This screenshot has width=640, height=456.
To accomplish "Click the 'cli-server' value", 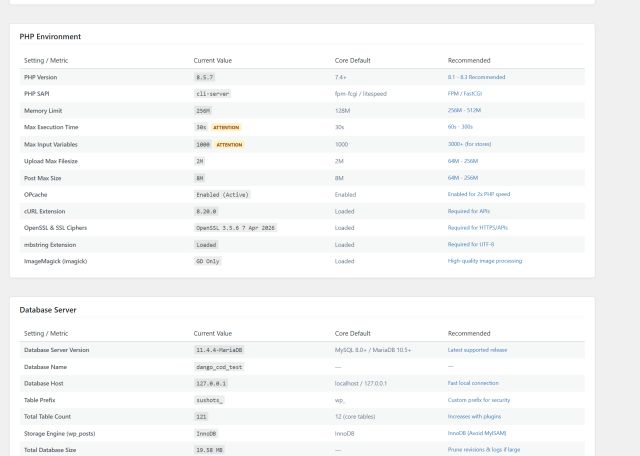I will (213, 94).
